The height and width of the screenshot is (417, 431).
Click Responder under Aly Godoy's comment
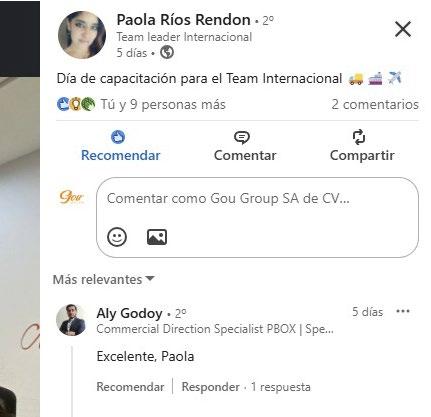(x=210, y=387)
